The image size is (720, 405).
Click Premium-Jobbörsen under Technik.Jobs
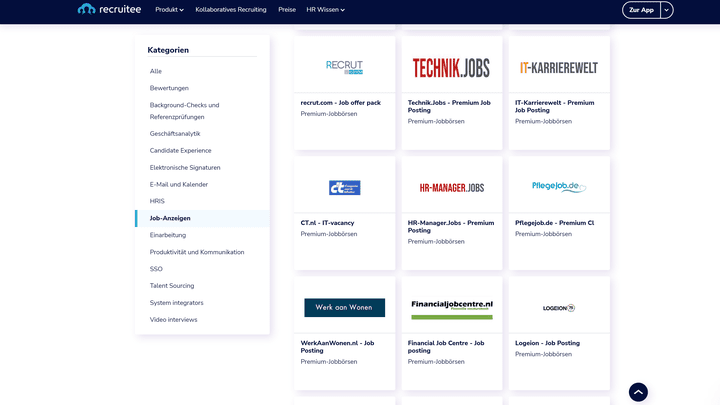coord(436,121)
